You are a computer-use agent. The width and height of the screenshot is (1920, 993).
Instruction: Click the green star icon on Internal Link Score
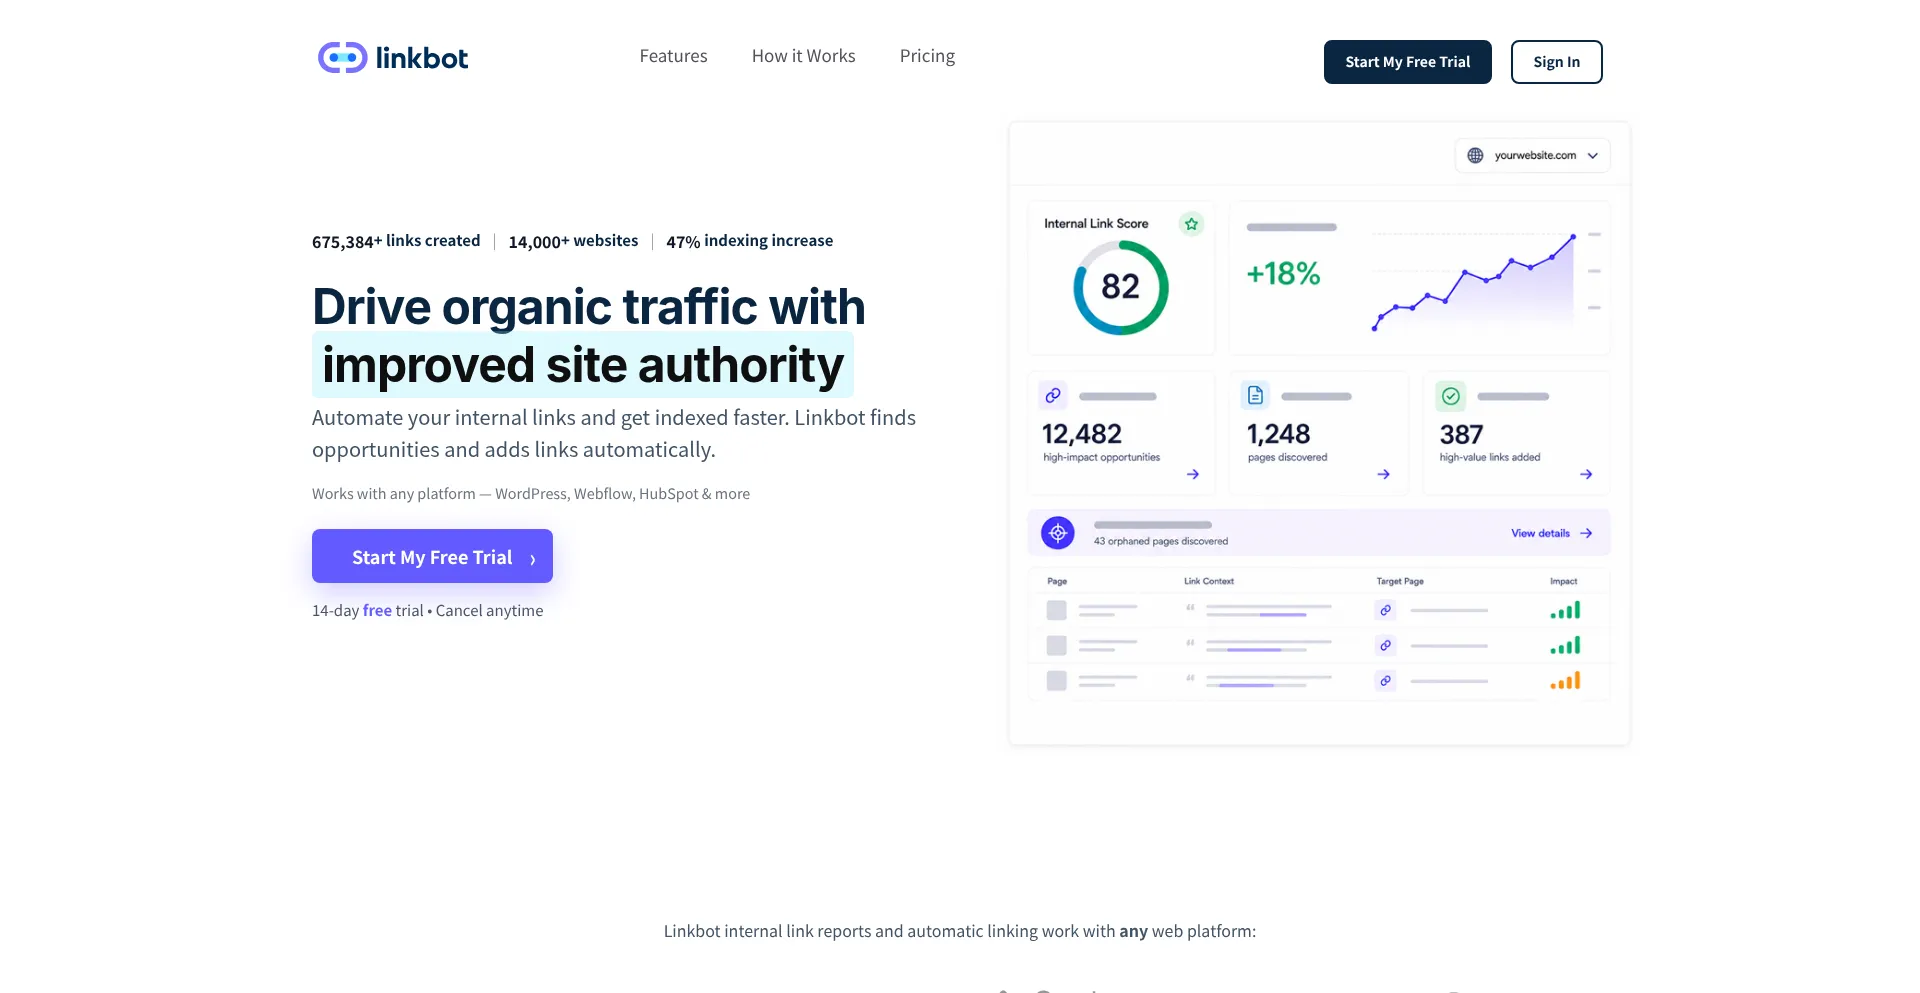(x=1191, y=224)
